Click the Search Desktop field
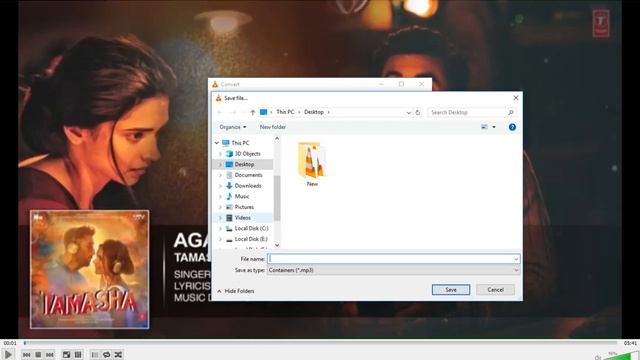Image resolution: width=640 pixels, height=360 pixels. tap(472, 112)
